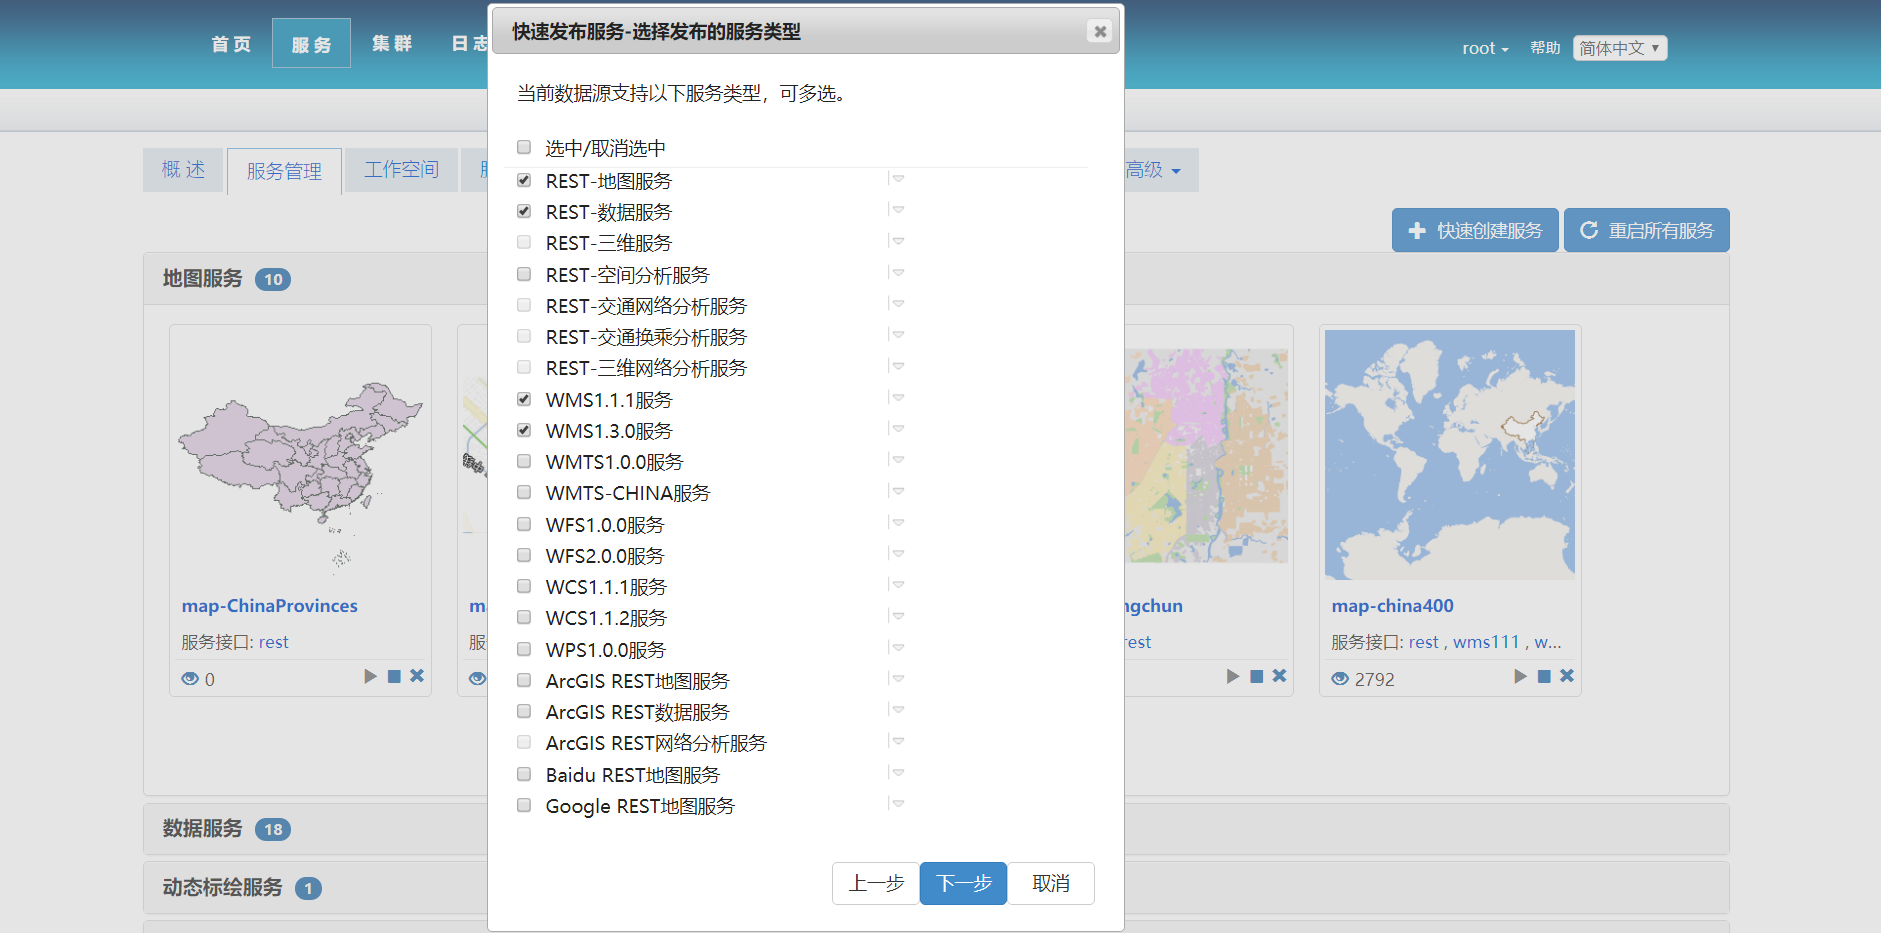Enable the REST-三维服务 checkbox

click(x=524, y=242)
